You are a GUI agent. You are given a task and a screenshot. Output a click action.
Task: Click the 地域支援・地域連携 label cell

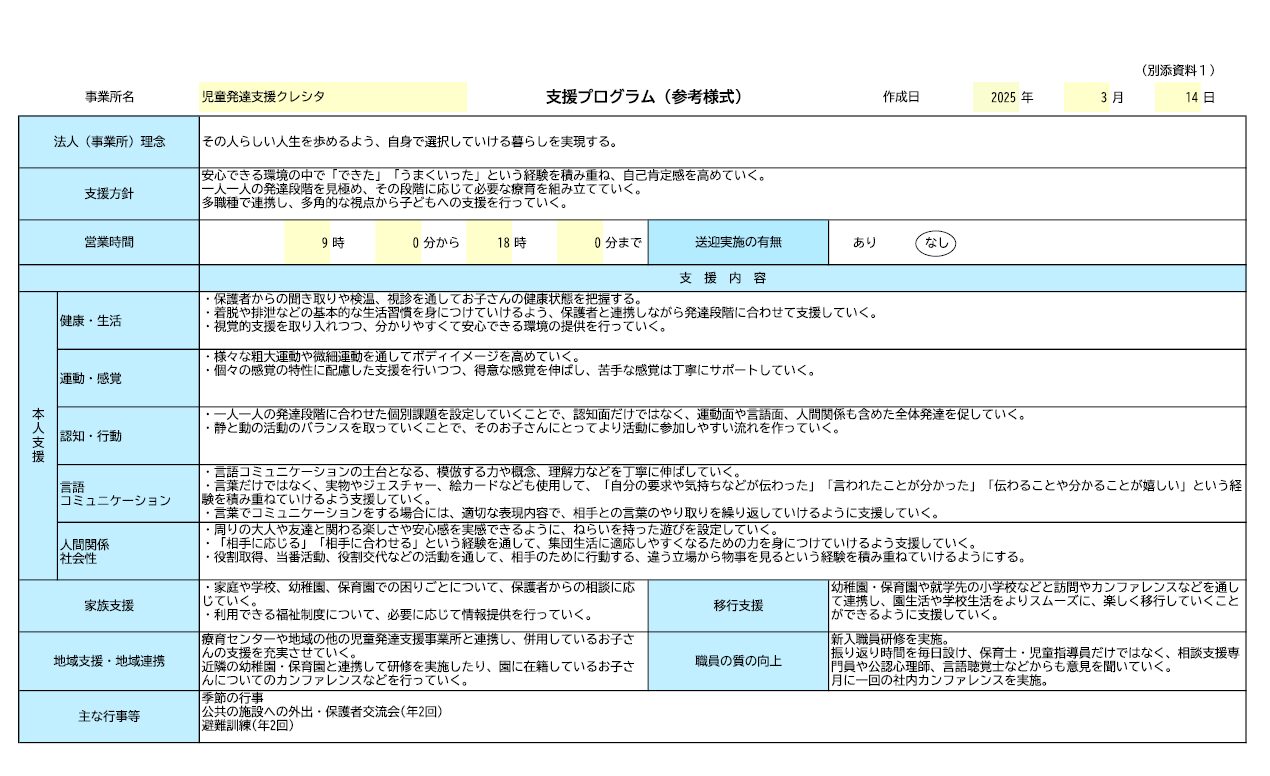(x=109, y=661)
